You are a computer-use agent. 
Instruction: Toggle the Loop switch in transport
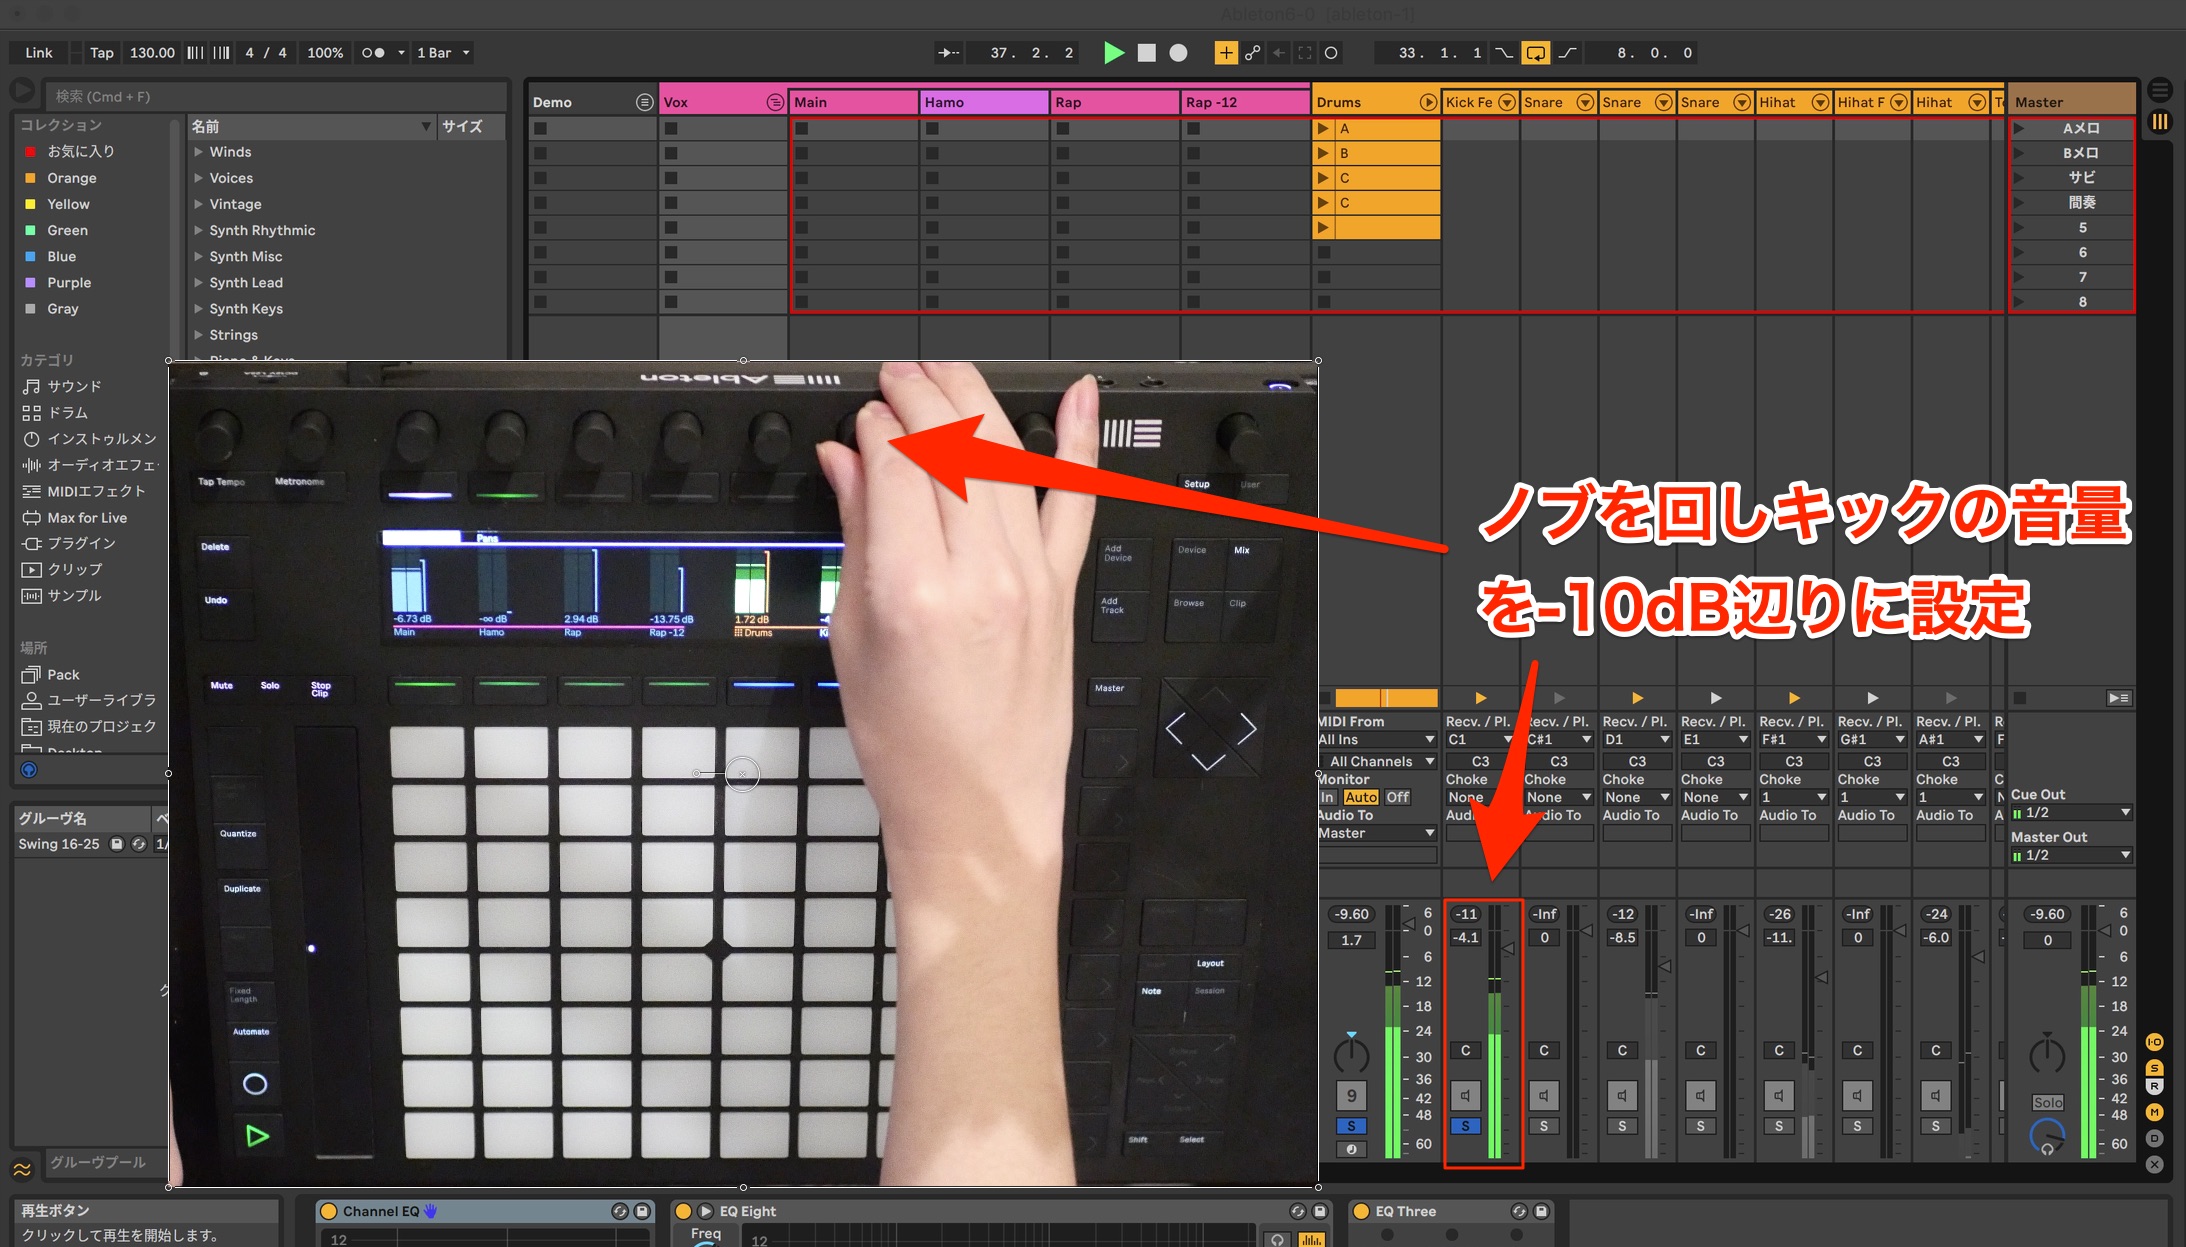(1535, 53)
